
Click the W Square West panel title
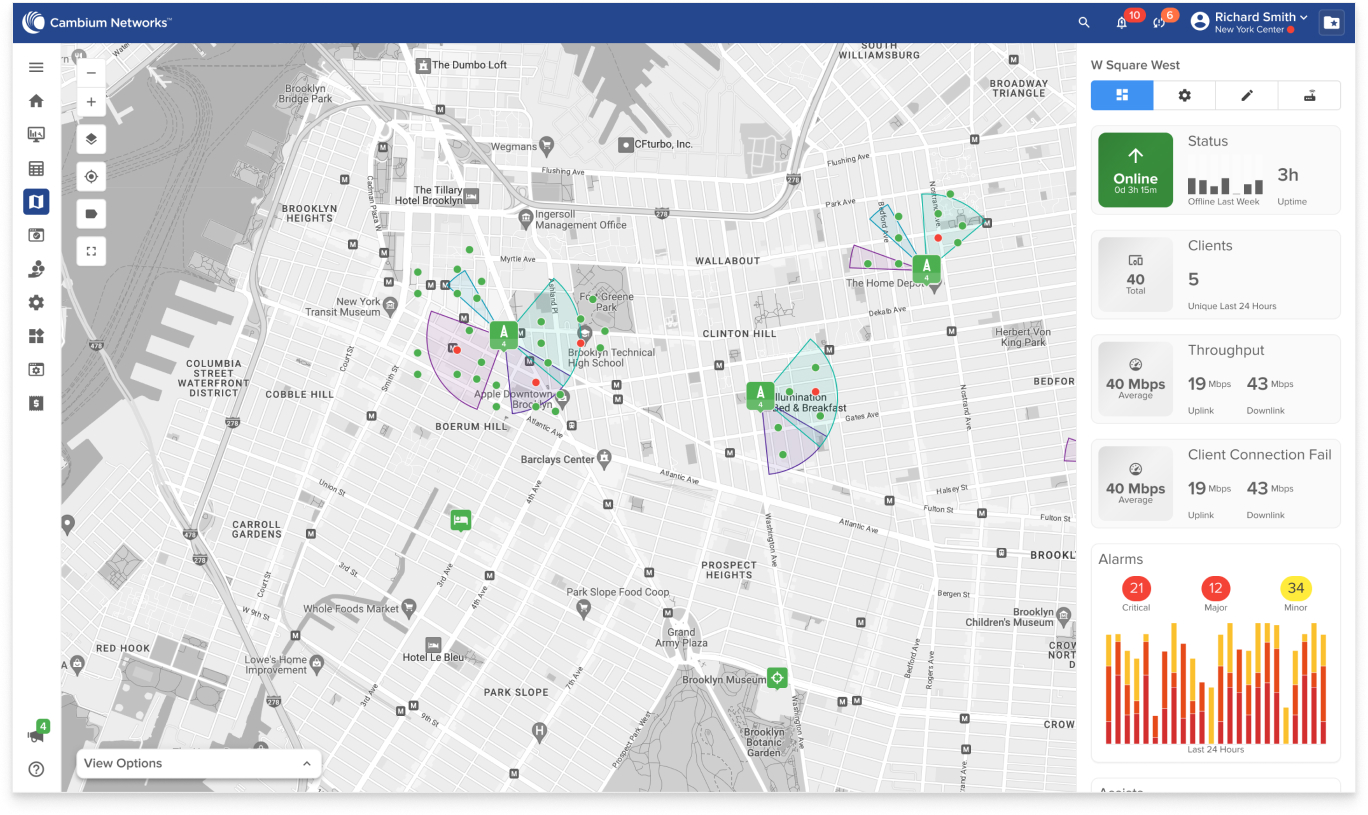click(x=1135, y=65)
